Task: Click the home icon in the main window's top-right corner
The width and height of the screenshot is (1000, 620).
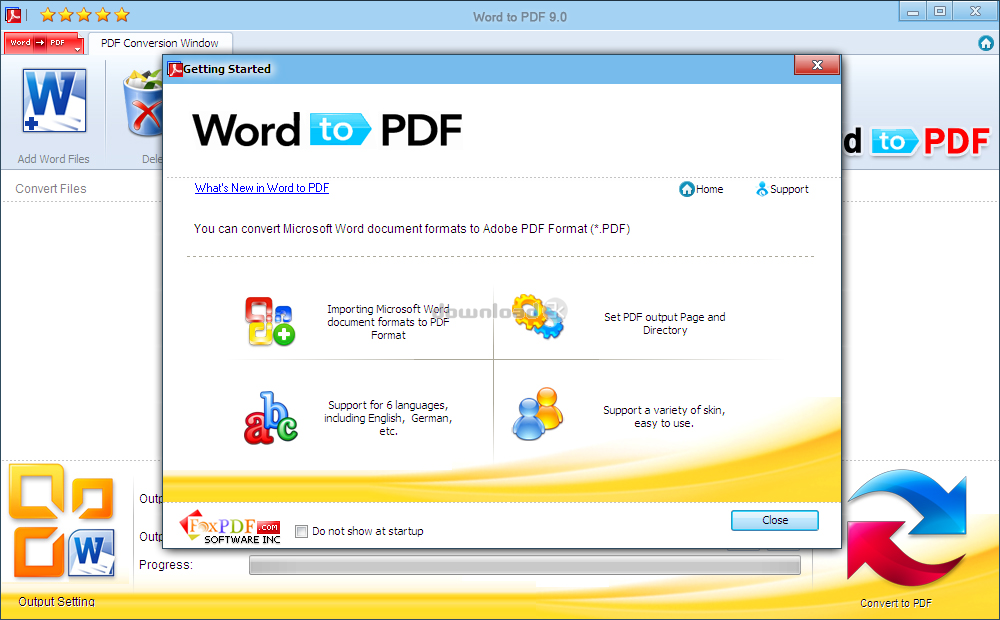Action: point(985,43)
